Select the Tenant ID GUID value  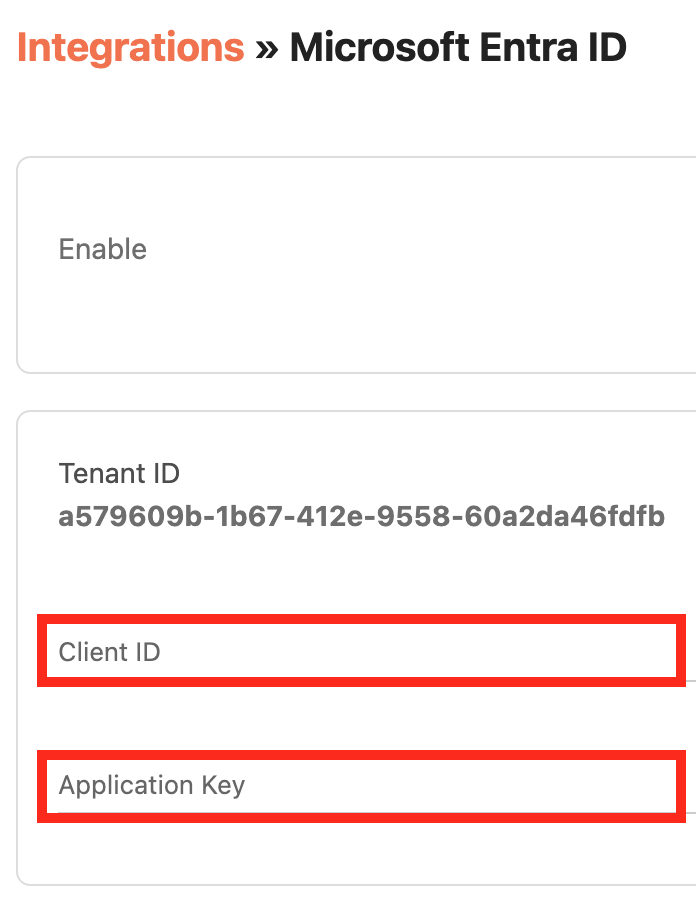[x=361, y=517]
